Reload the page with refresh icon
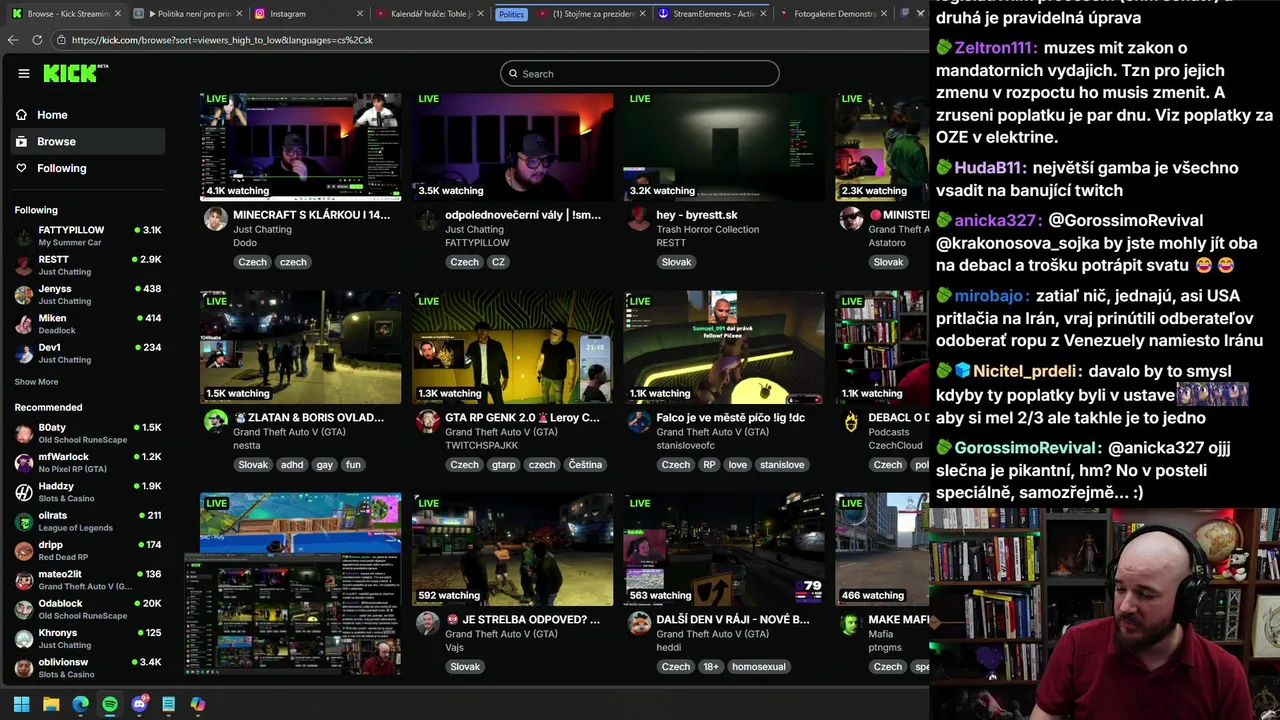The height and width of the screenshot is (720, 1280). 37,40
